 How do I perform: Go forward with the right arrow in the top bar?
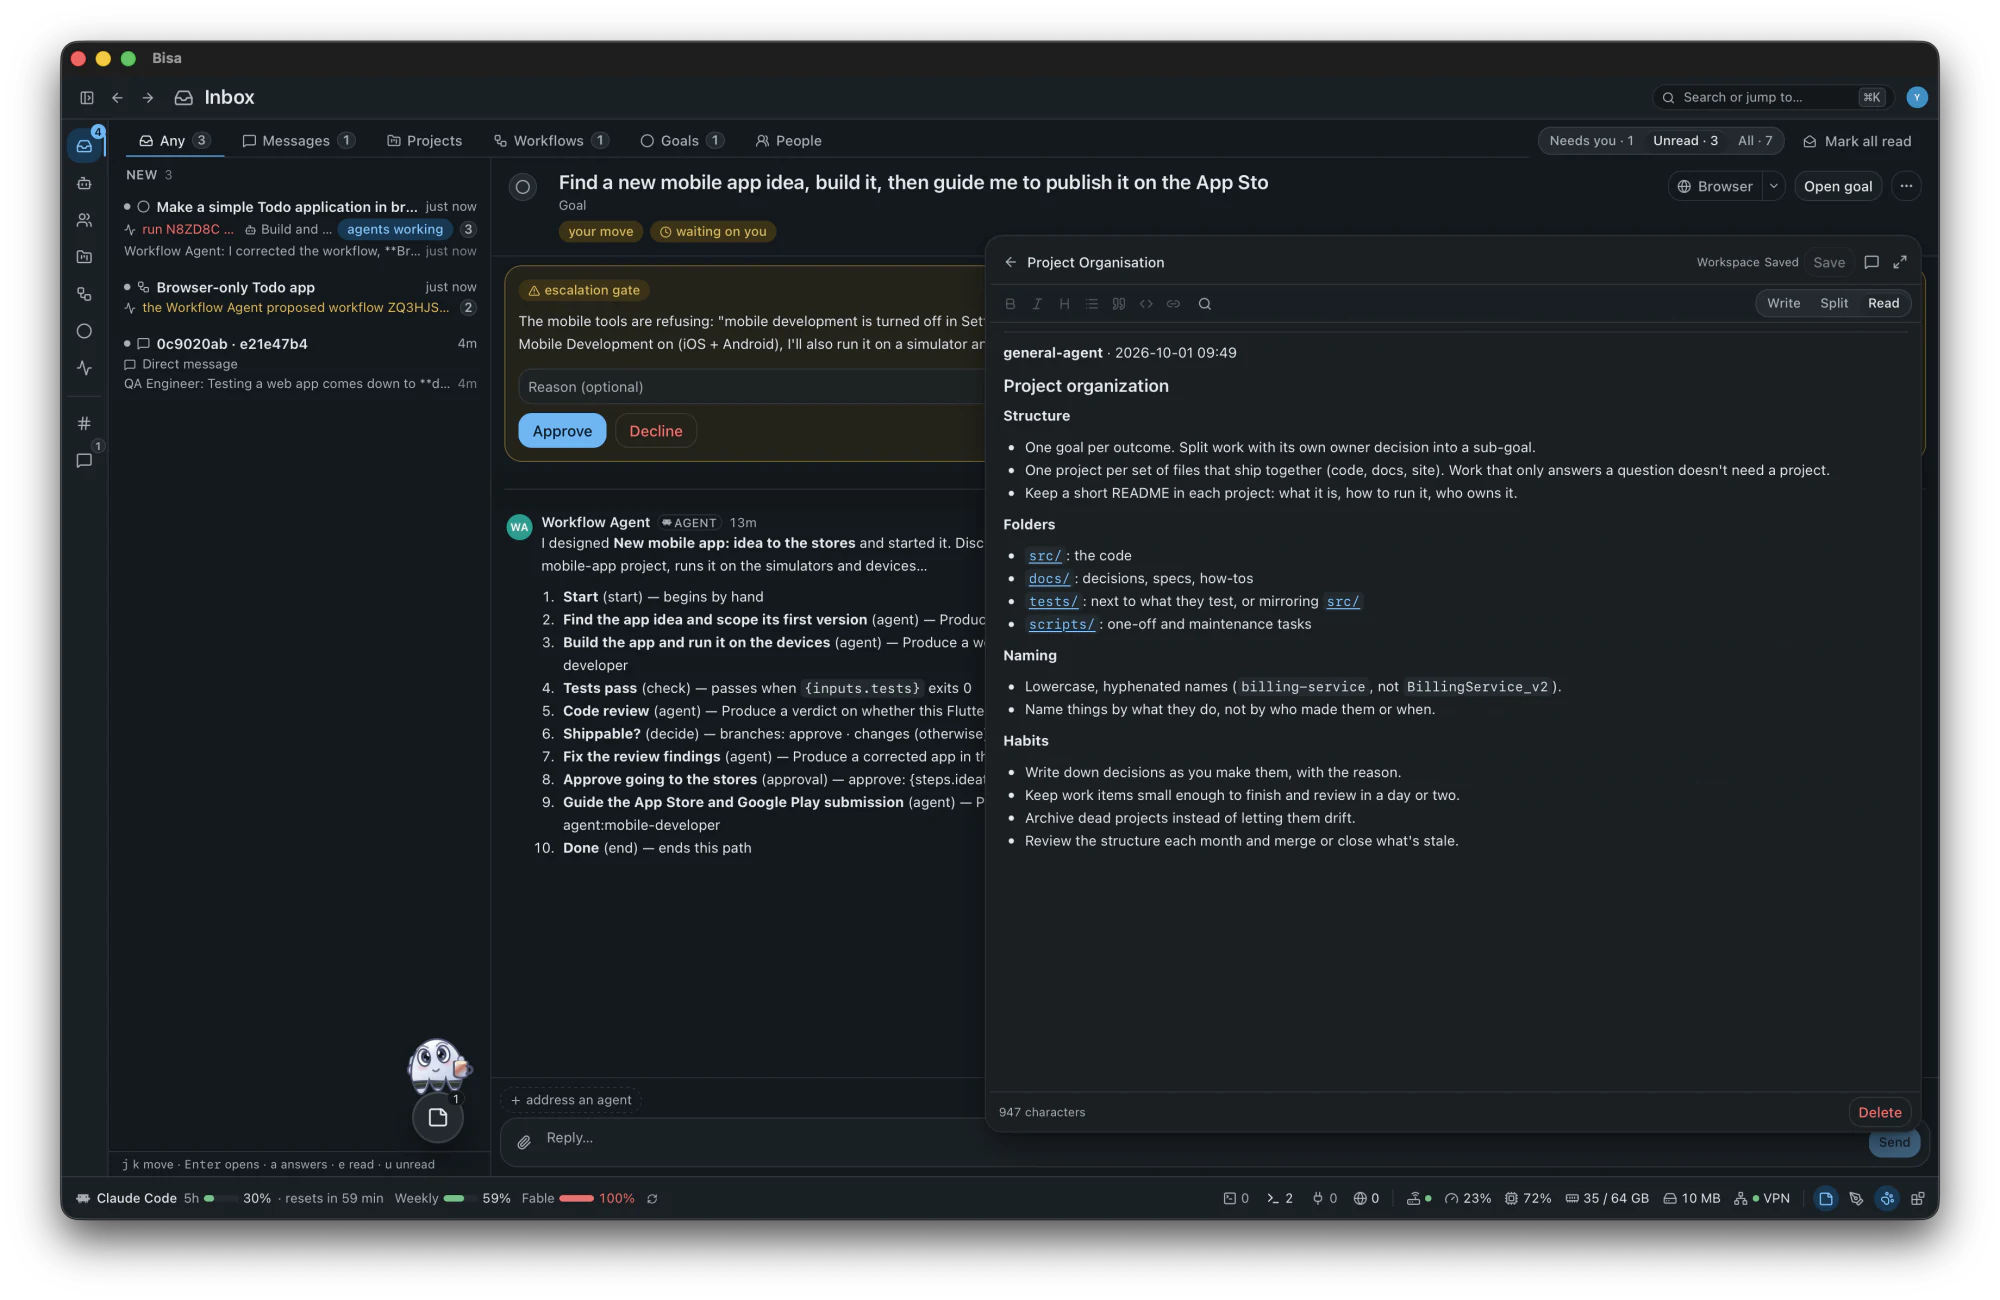coord(148,97)
